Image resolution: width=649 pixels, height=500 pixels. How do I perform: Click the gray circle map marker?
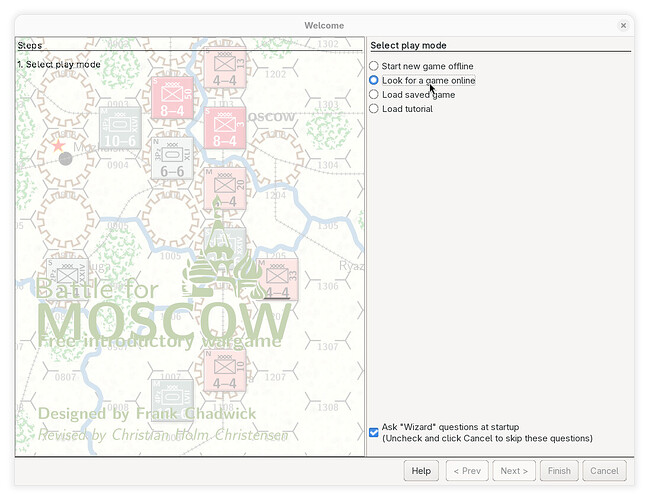(x=66, y=158)
